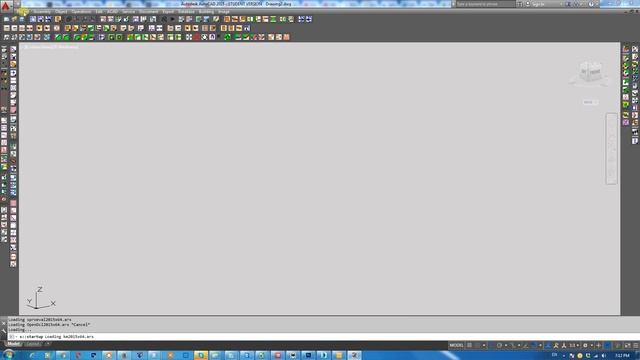Open the Document menu
640x360 pixels.
click(x=148, y=12)
